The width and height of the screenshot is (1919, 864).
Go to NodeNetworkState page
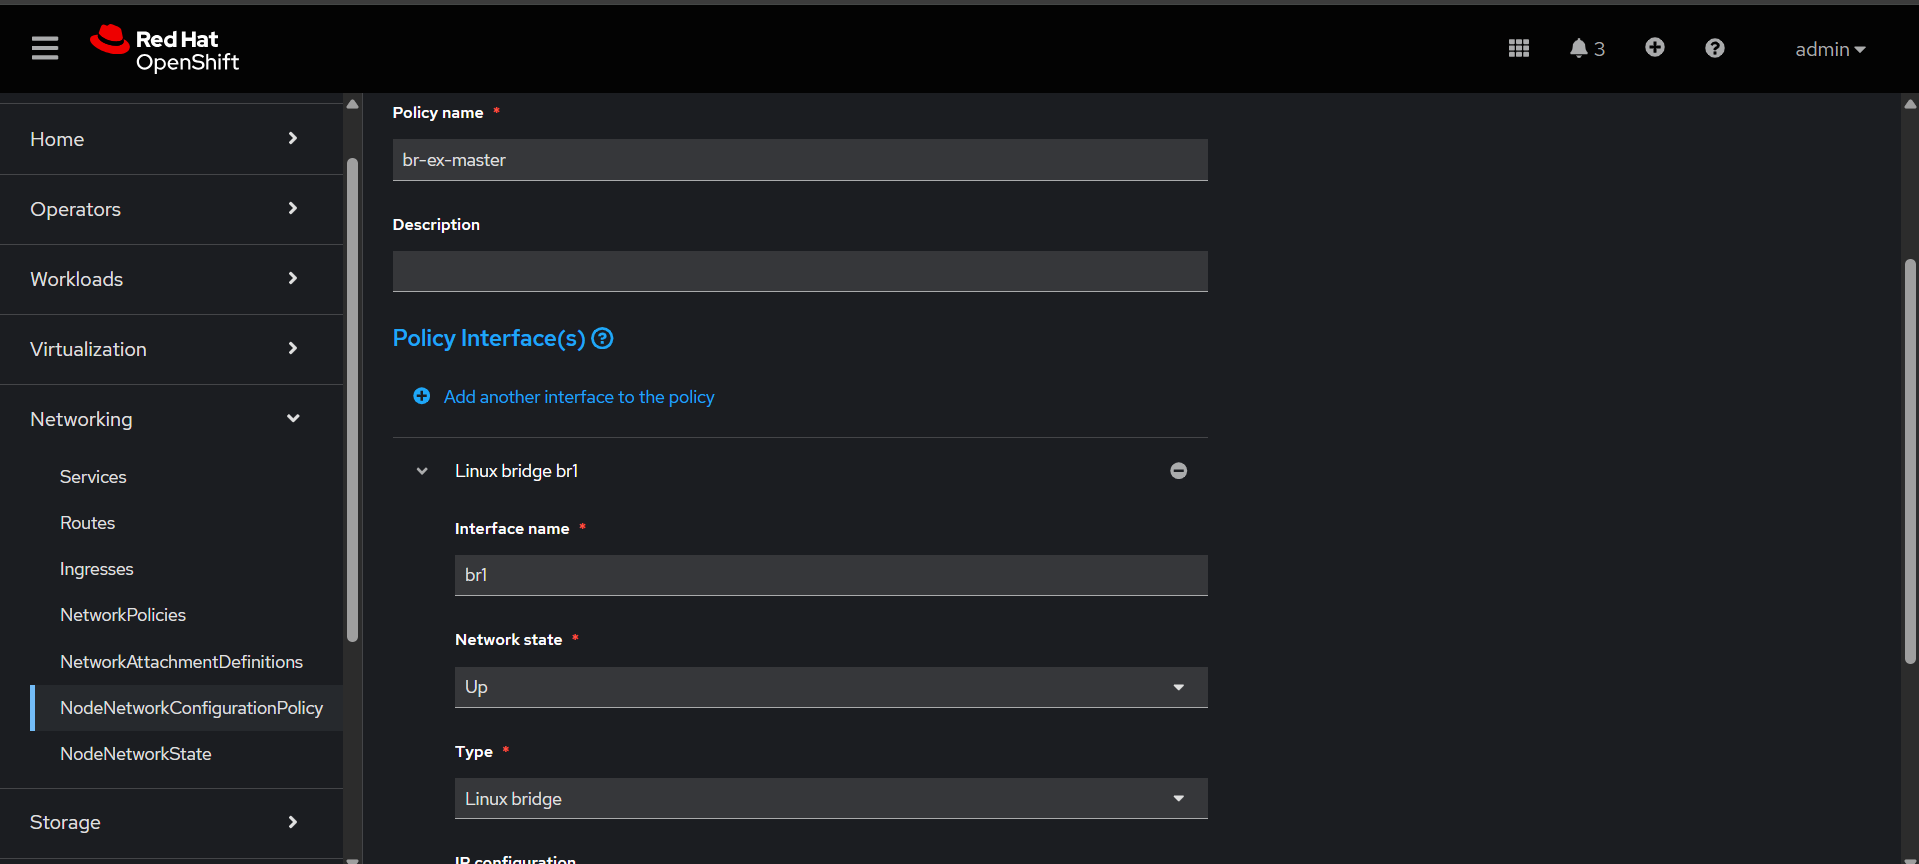[x=136, y=754]
